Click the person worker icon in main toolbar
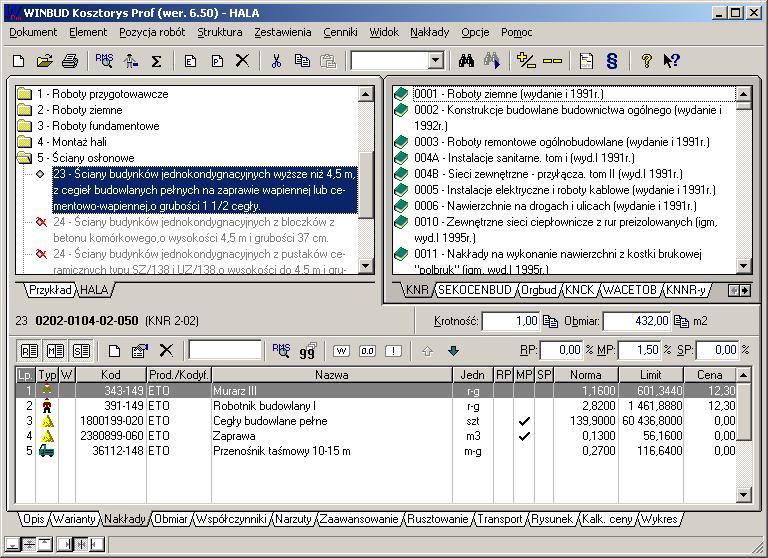The height and width of the screenshot is (558, 768). [x=131, y=61]
